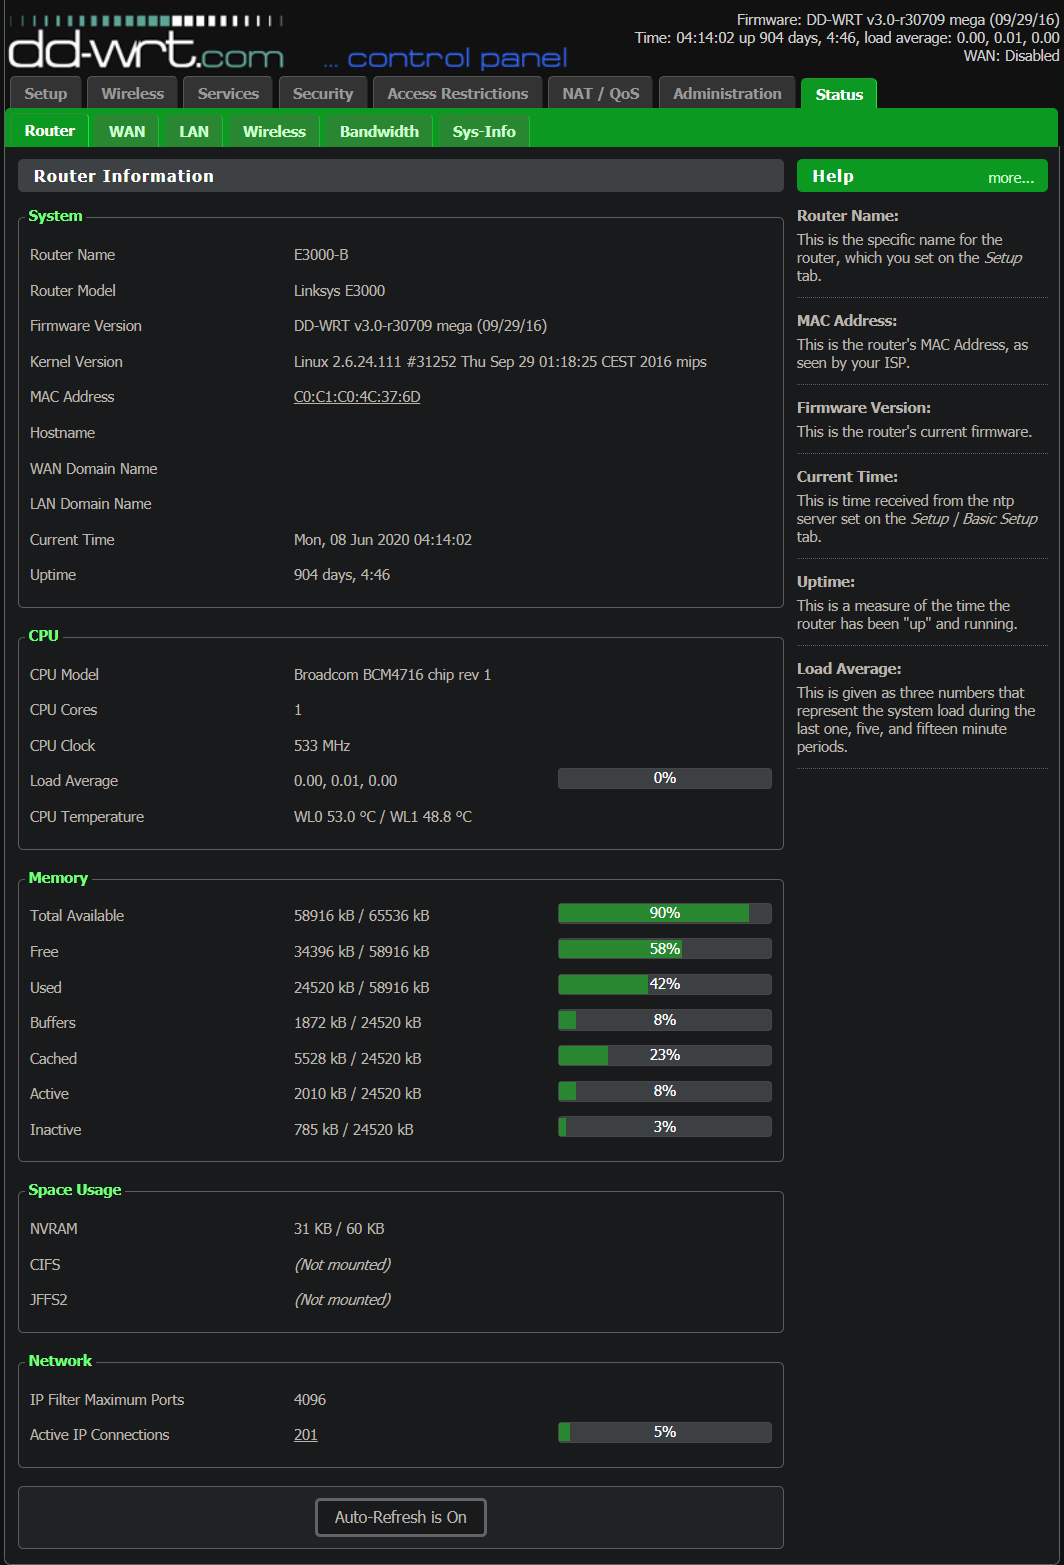This screenshot has height=1565, width=1064.
Task: Open the Administration tab
Action: pos(727,92)
